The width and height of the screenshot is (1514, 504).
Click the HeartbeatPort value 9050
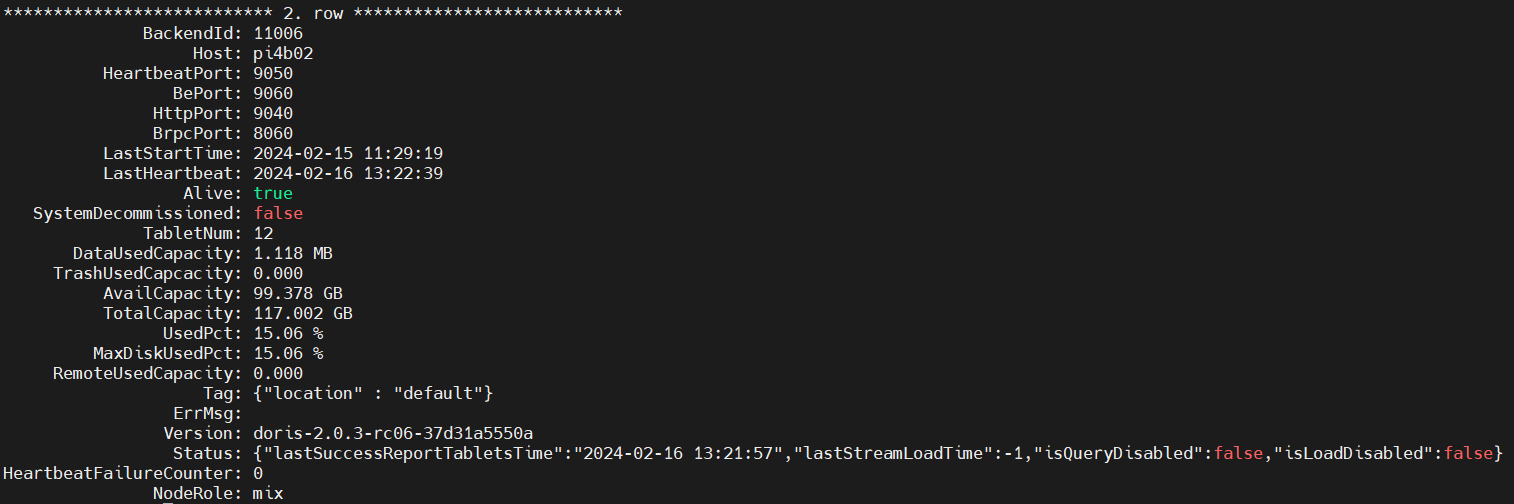click(273, 73)
